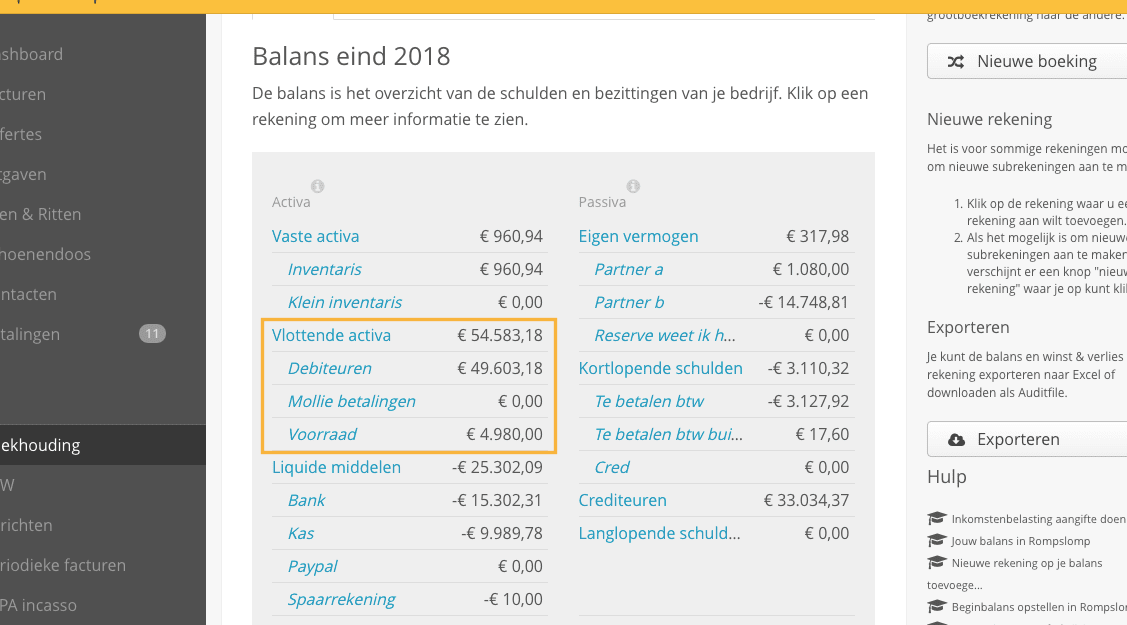This screenshot has height=625, width=1127.
Task: Open the Jouw balans in Rompslomp help link
Action: (1020, 541)
